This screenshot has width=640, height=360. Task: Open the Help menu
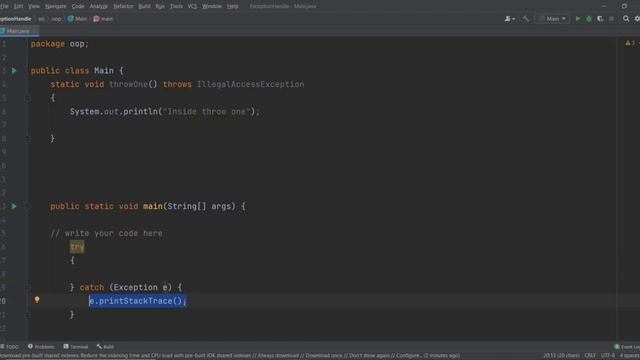click(x=233, y=6)
